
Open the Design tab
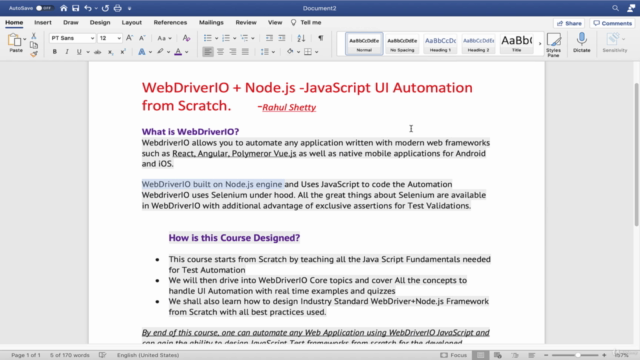click(x=100, y=22)
